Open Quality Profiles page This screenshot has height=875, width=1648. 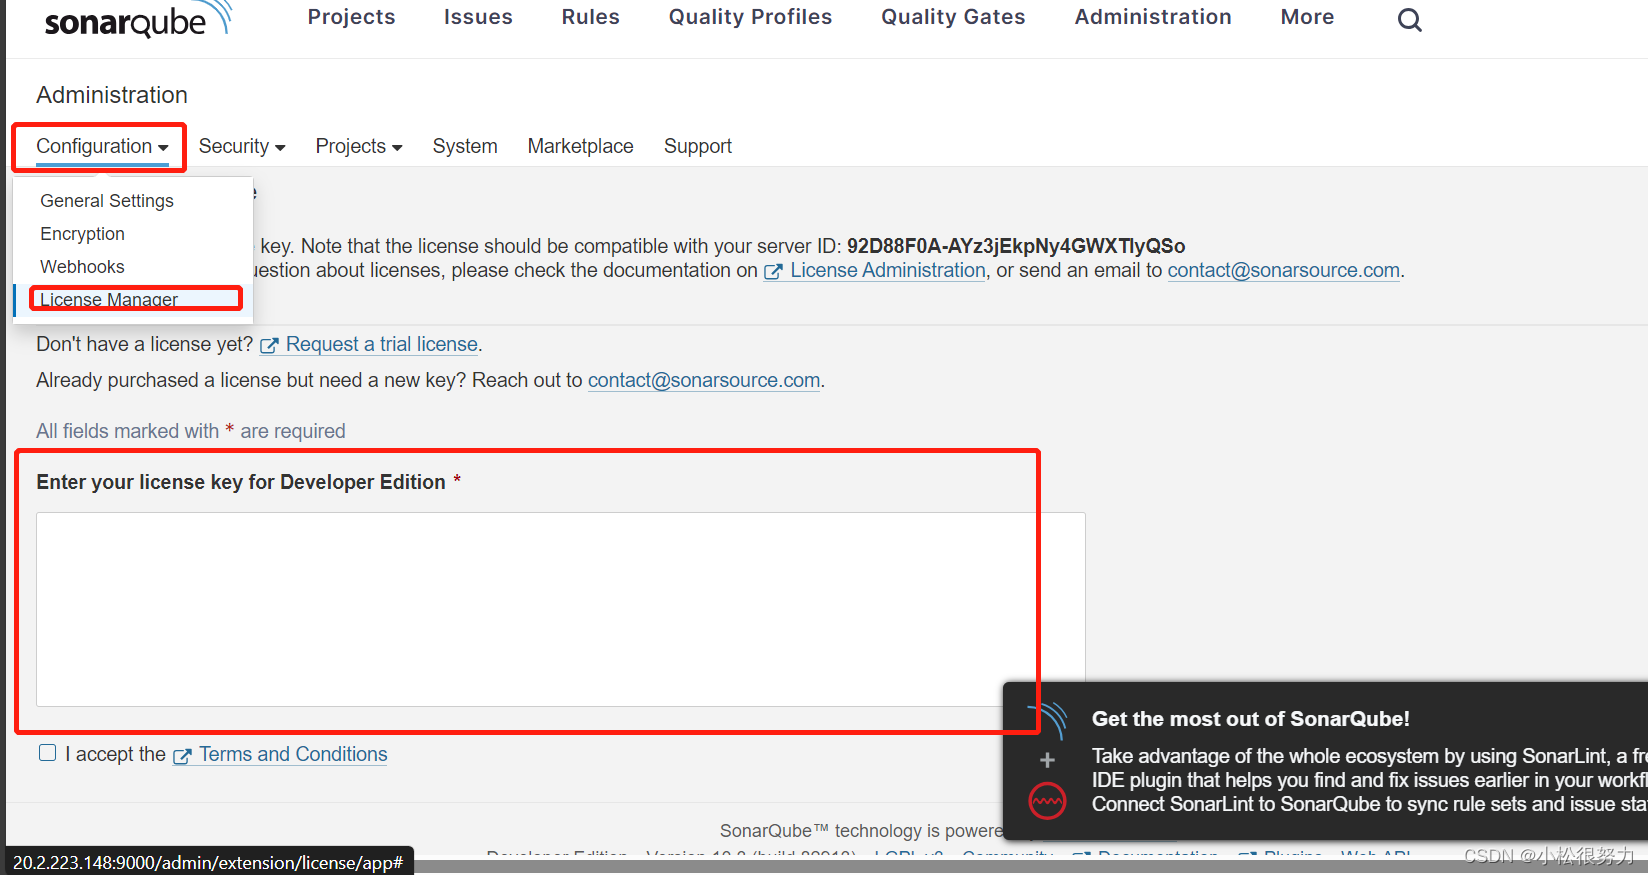pos(750,17)
